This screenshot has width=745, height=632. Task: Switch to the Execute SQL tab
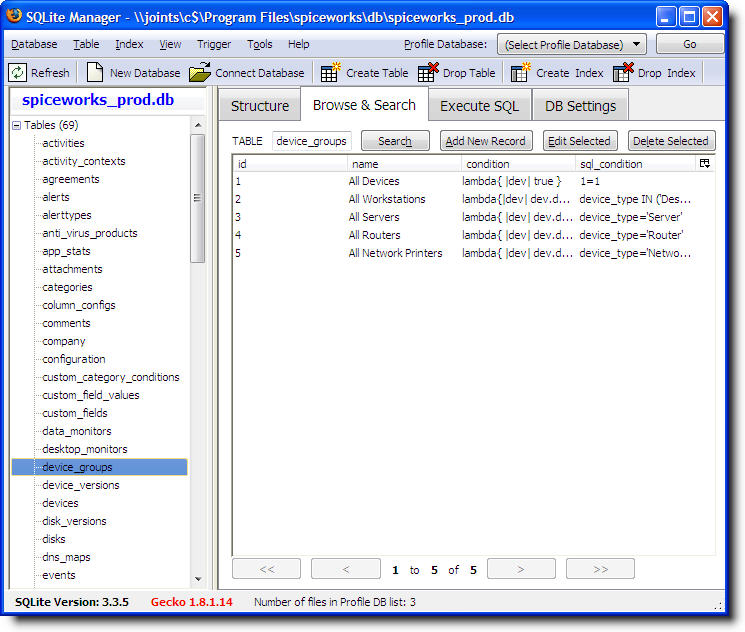point(479,105)
